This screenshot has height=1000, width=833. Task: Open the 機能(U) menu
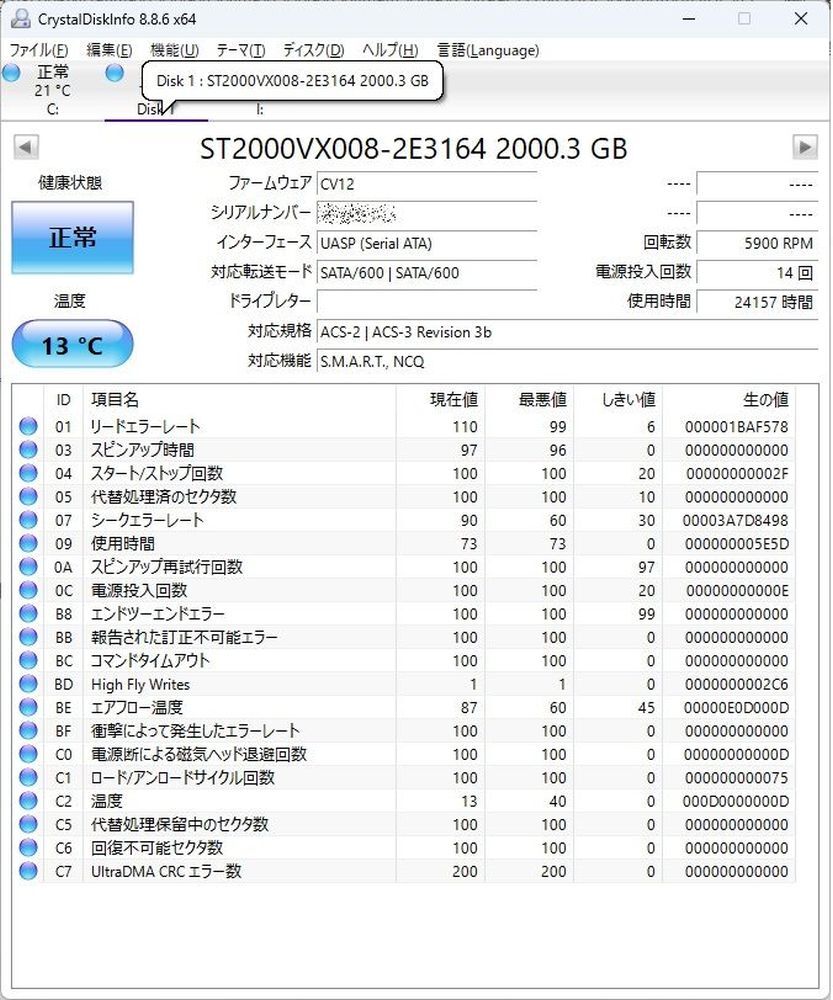[175, 50]
